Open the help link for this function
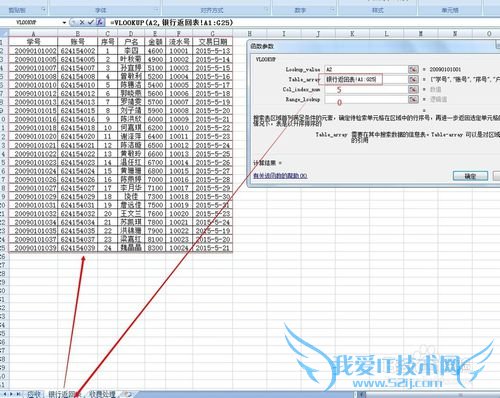Screen dimensions: 500x398 pyautogui.click(x=280, y=175)
